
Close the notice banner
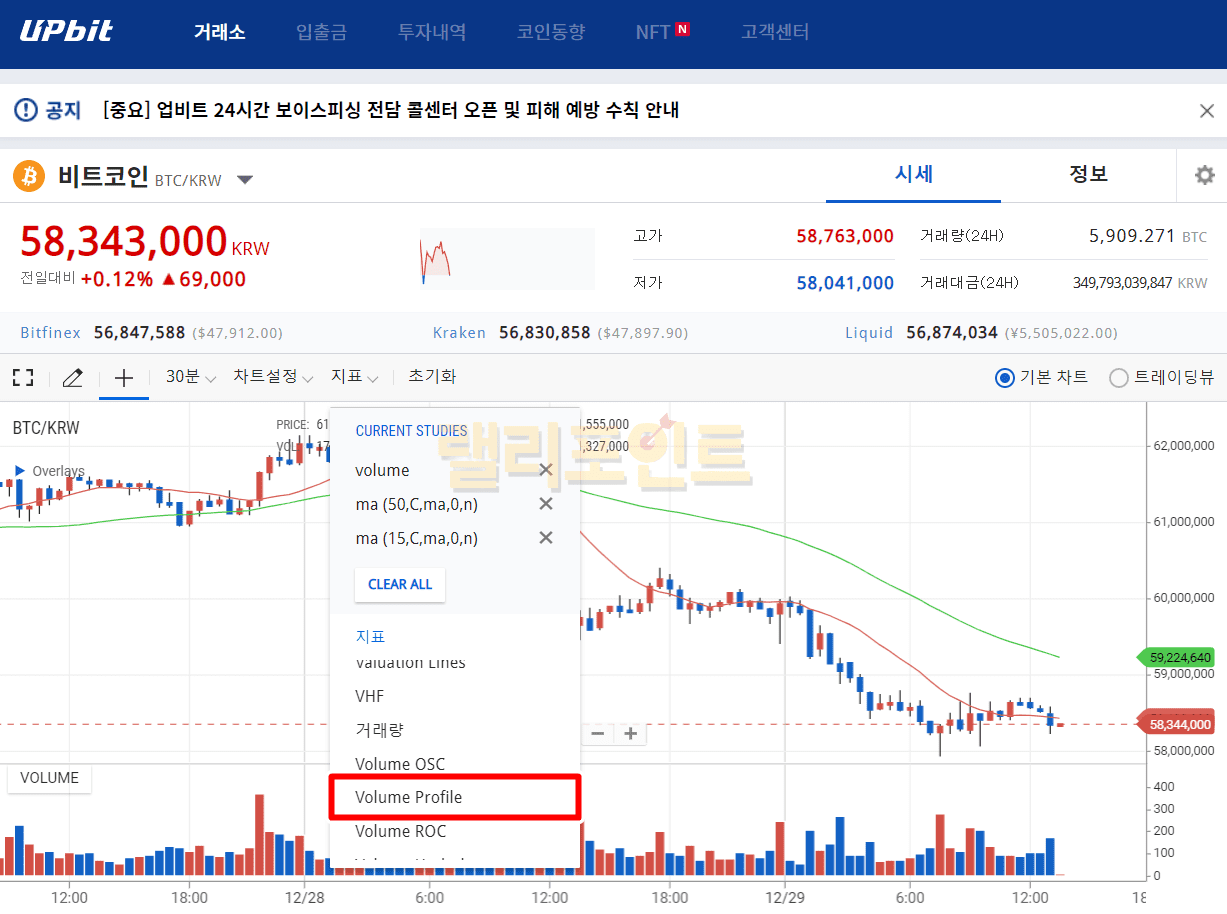point(1206,111)
